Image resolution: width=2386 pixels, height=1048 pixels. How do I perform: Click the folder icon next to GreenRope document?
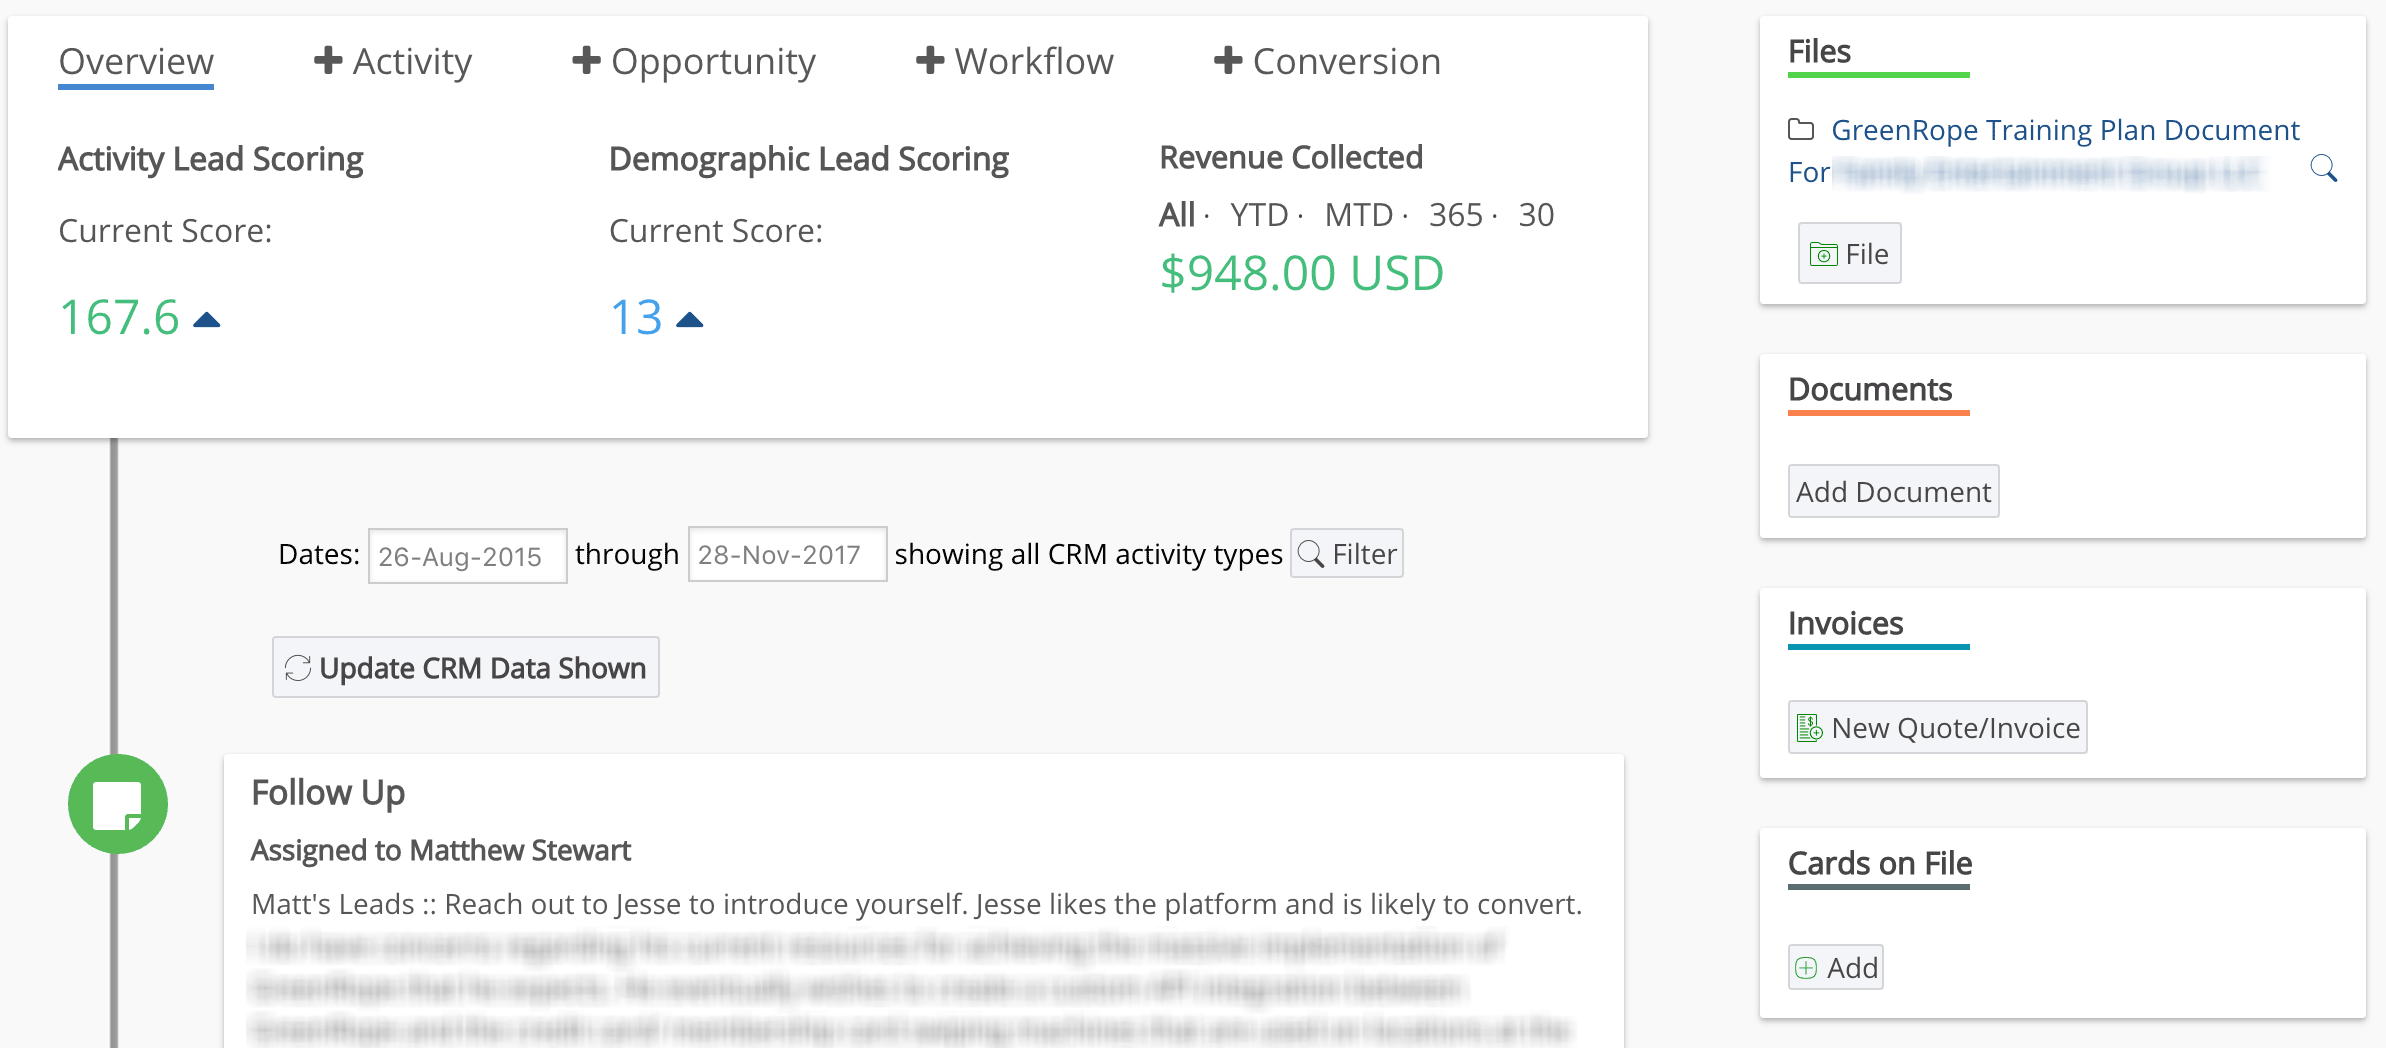click(x=1801, y=129)
